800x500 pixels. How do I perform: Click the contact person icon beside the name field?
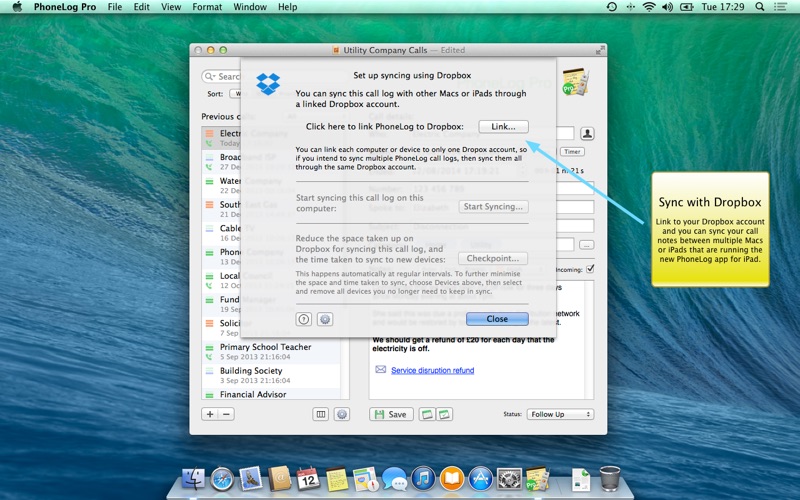click(587, 133)
